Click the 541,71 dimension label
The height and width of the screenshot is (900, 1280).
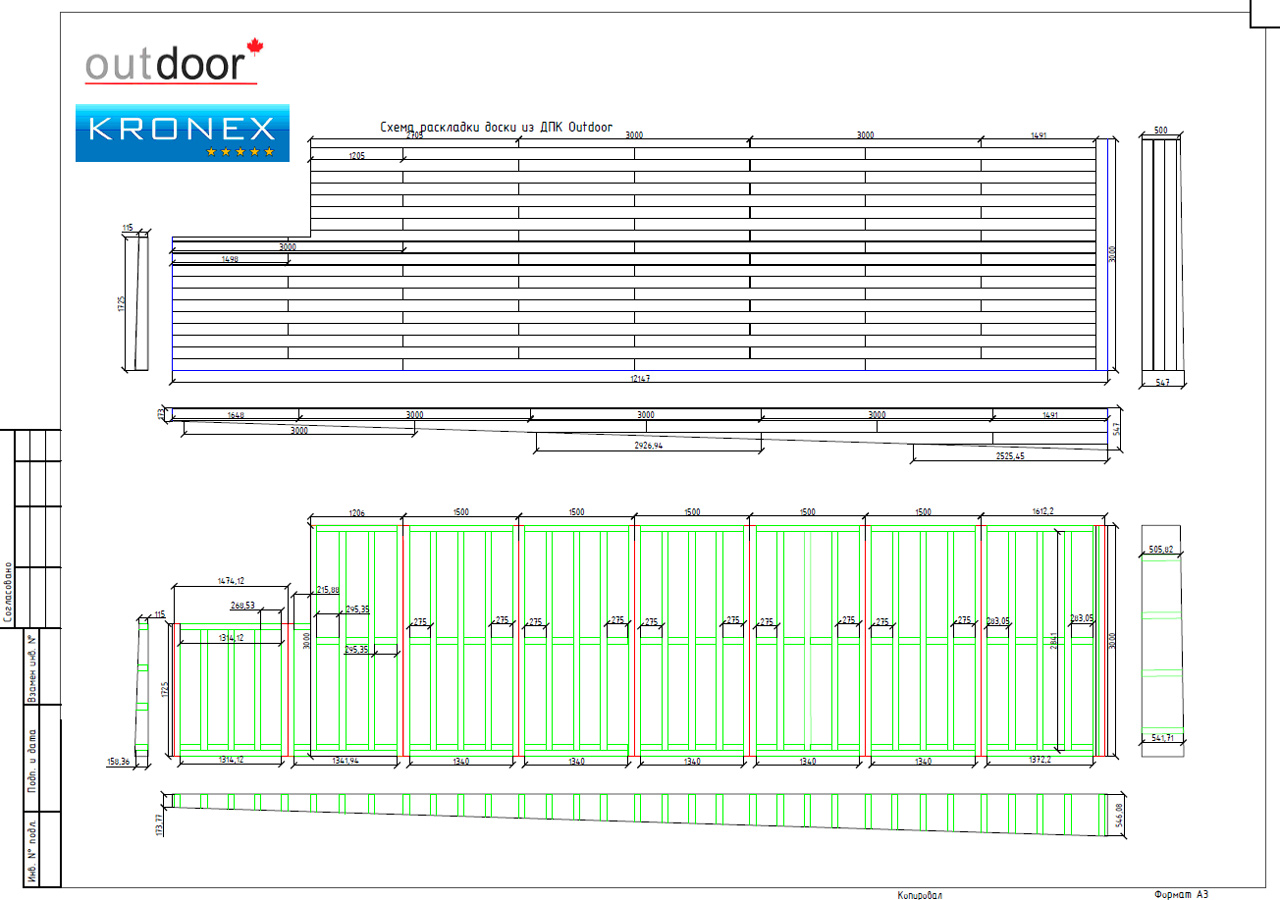(1160, 738)
